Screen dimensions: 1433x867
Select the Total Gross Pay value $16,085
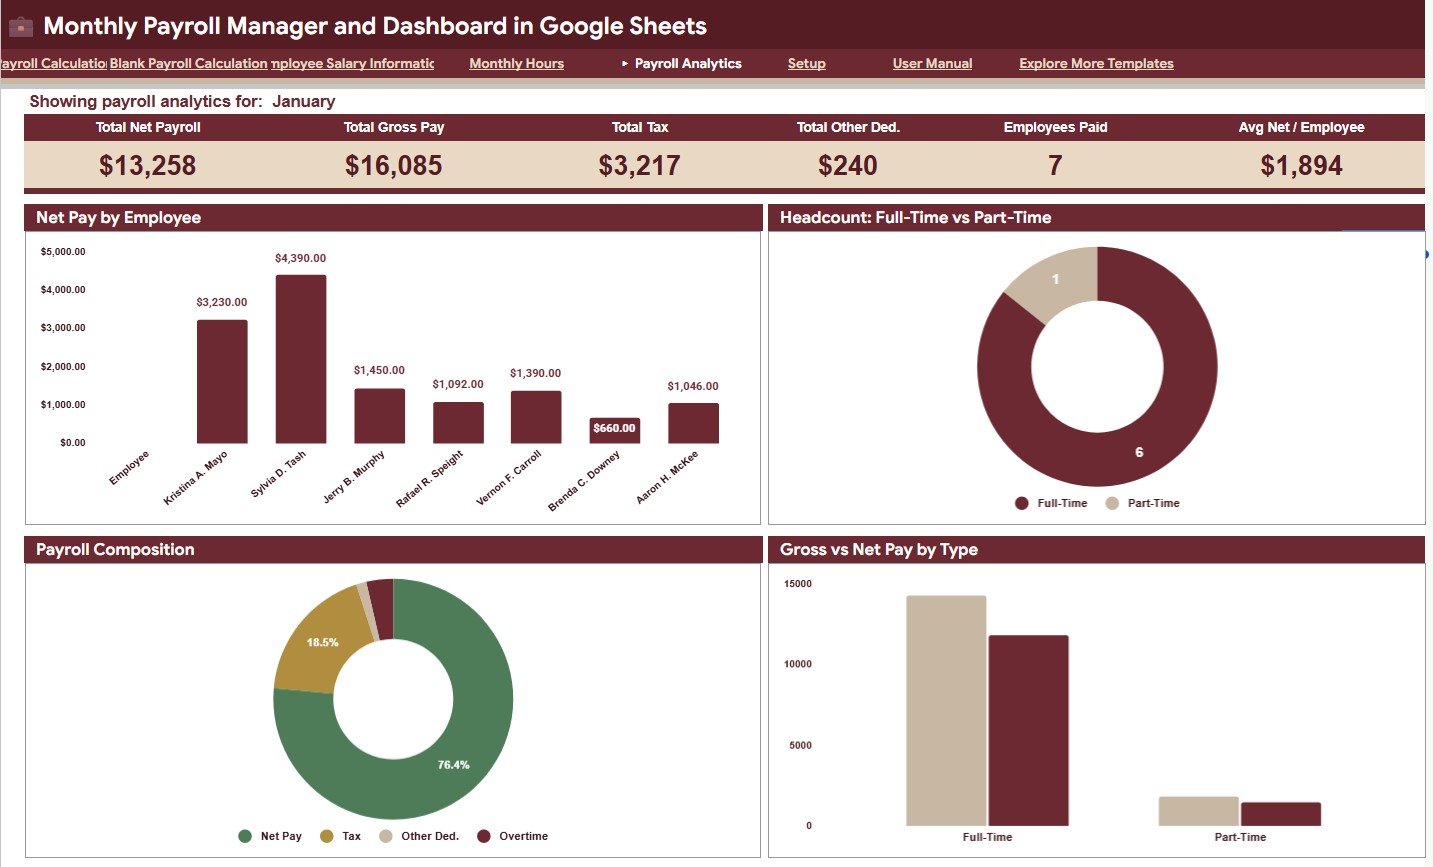393,165
